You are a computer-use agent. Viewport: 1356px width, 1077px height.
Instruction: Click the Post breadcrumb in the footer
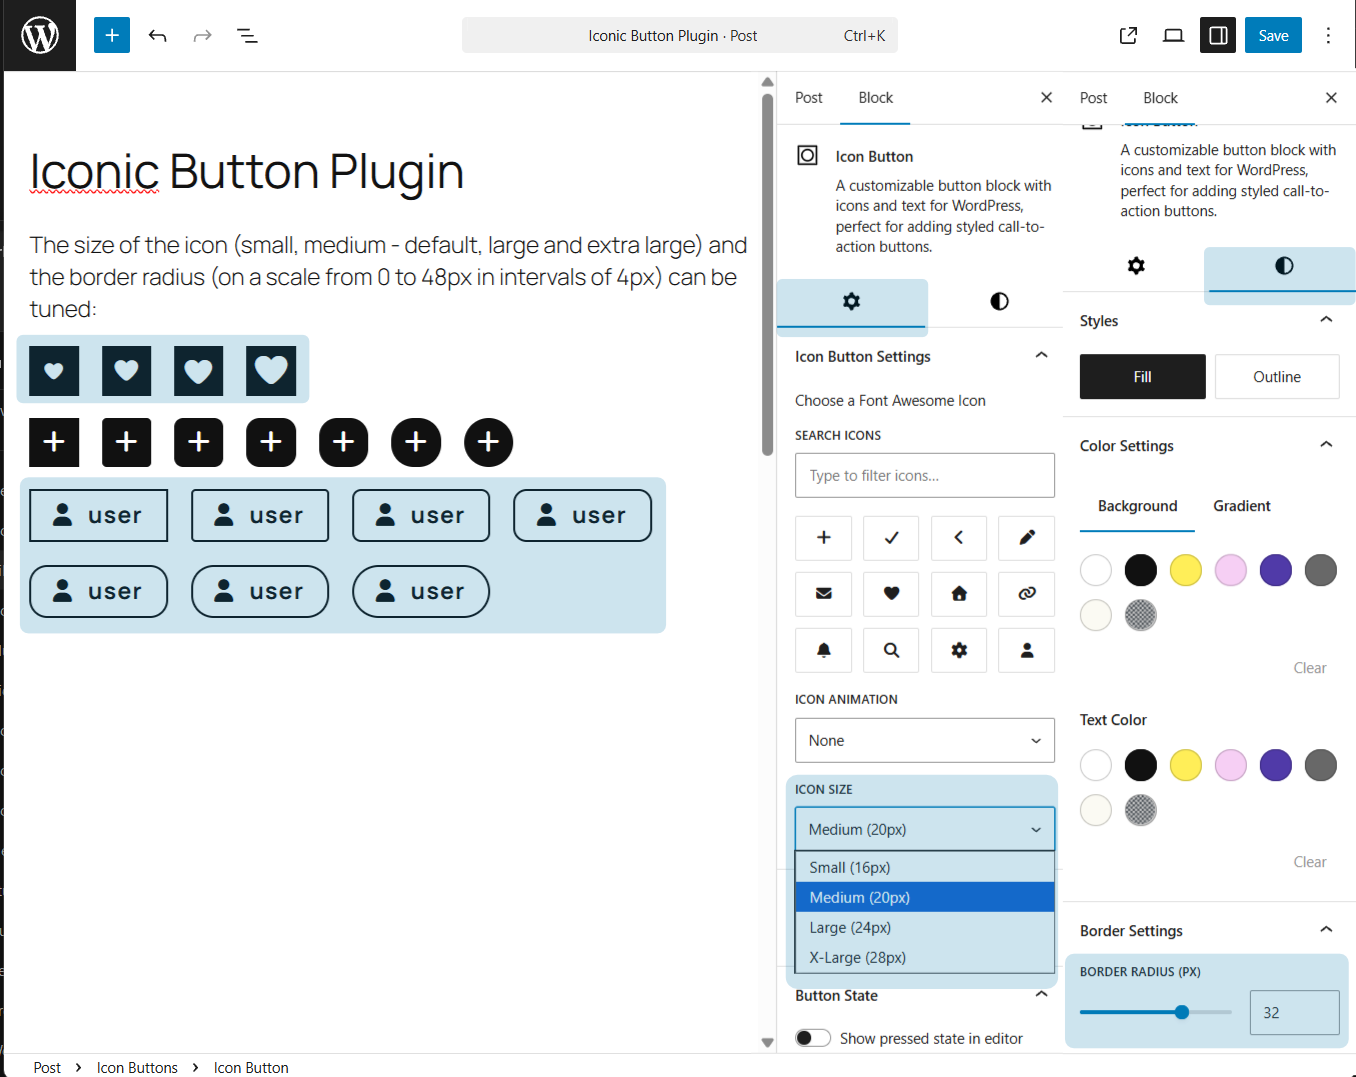coord(47,1067)
